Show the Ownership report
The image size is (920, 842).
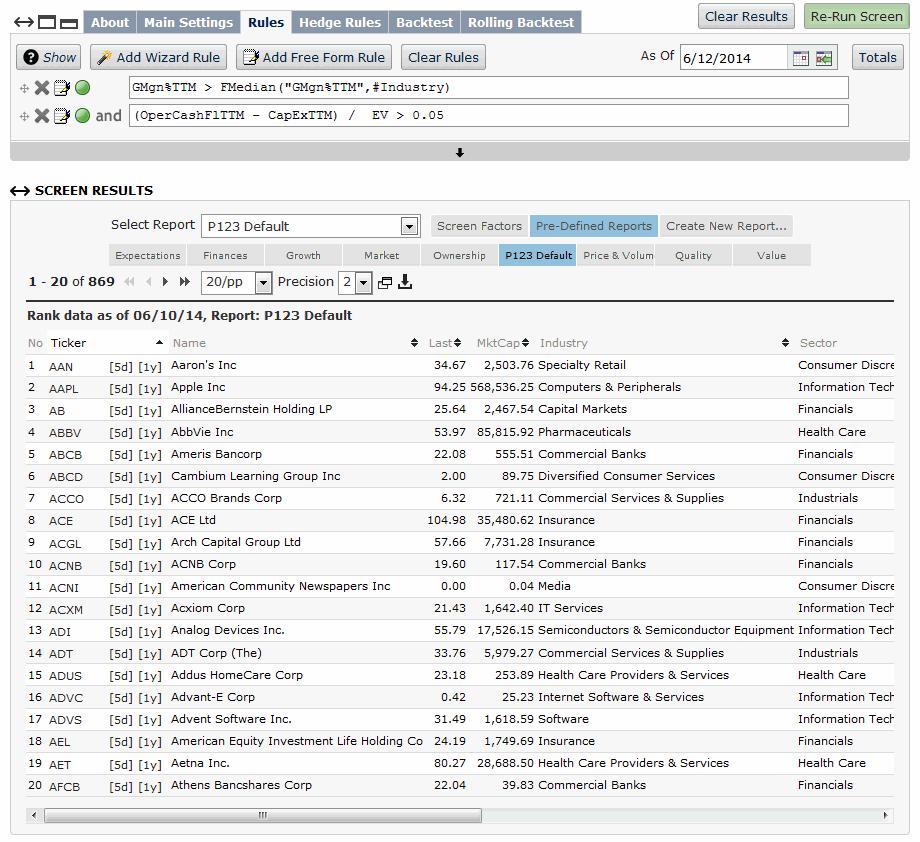[x=459, y=255]
